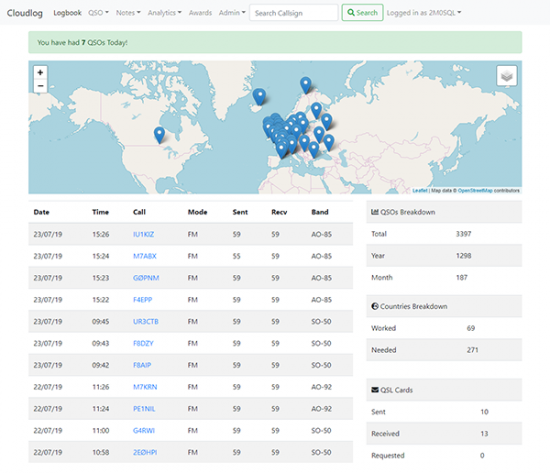Viewport: 550px width, 473px height.
Task: Open callsign PE1NIL details
Action: 144,409
